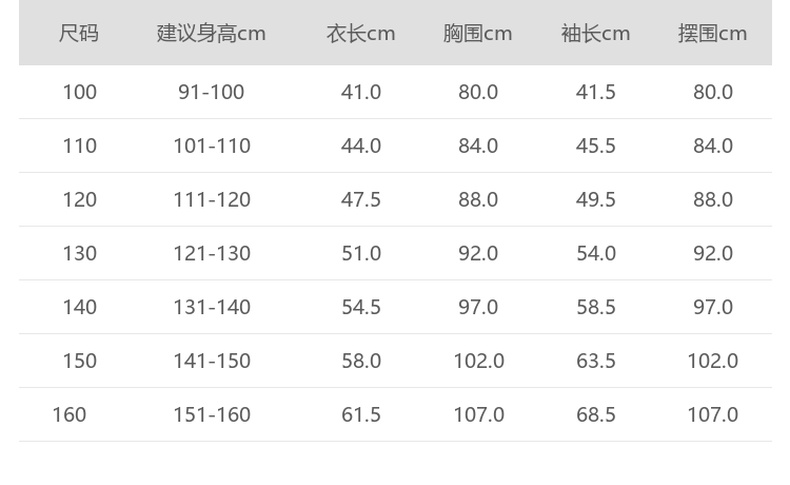790x485 pixels.
Task: Click the 袖长cm column header
Action: pos(596,33)
